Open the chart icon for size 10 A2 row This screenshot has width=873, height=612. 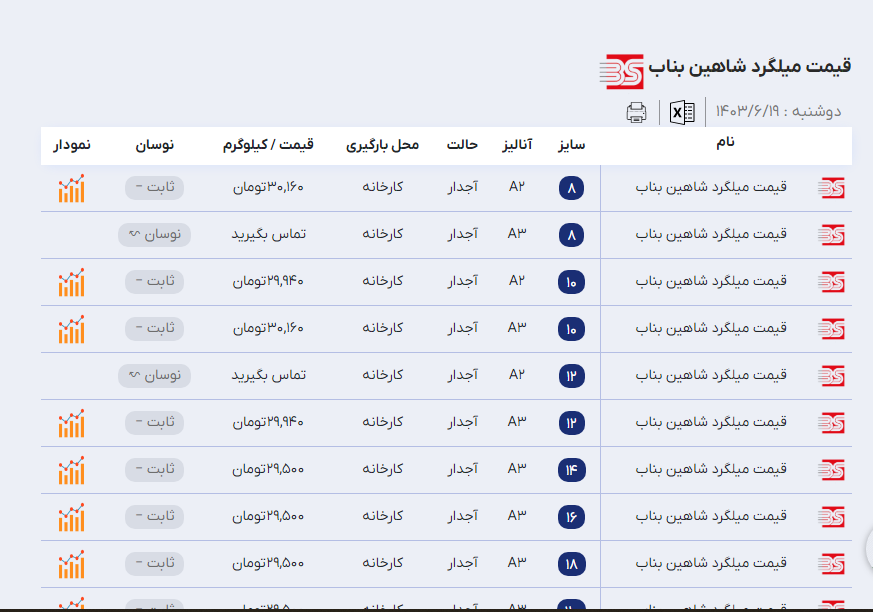[71, 282]
